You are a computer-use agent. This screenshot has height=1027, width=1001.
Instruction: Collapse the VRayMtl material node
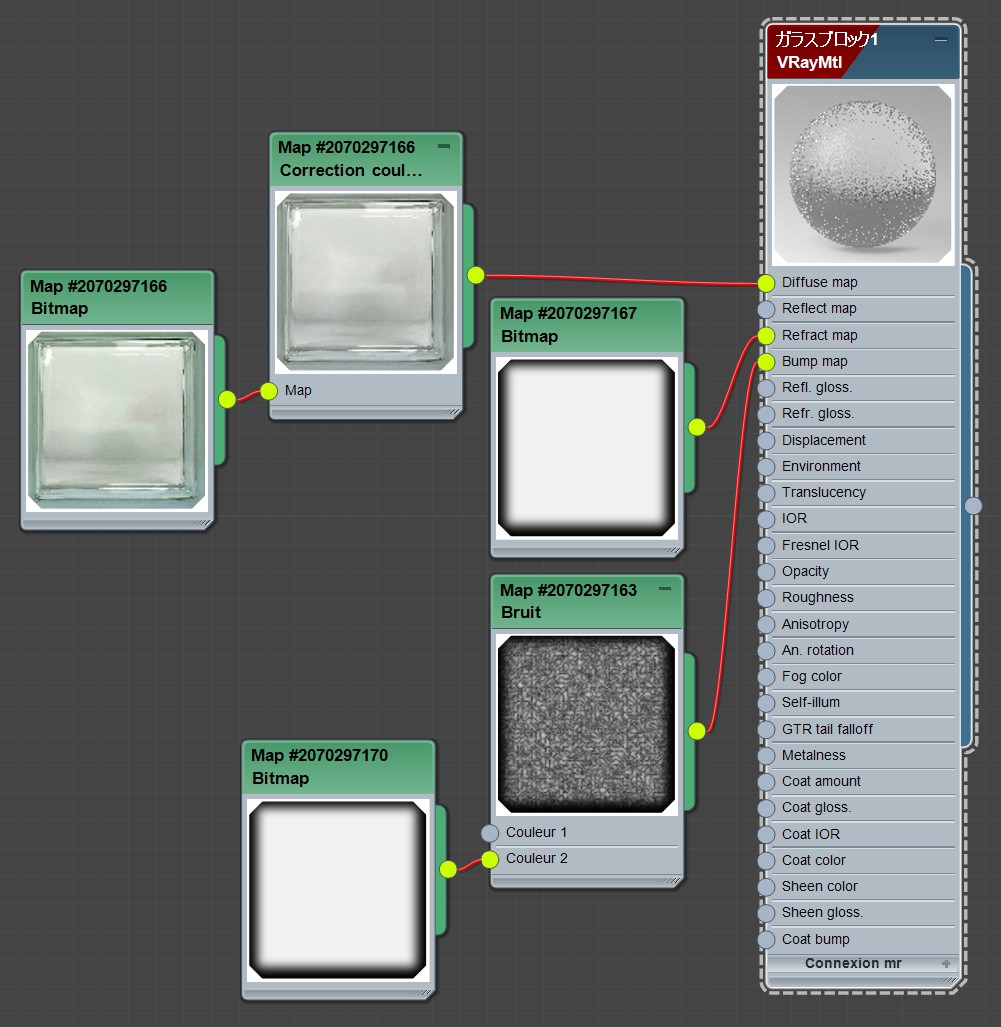click(940, 40)
